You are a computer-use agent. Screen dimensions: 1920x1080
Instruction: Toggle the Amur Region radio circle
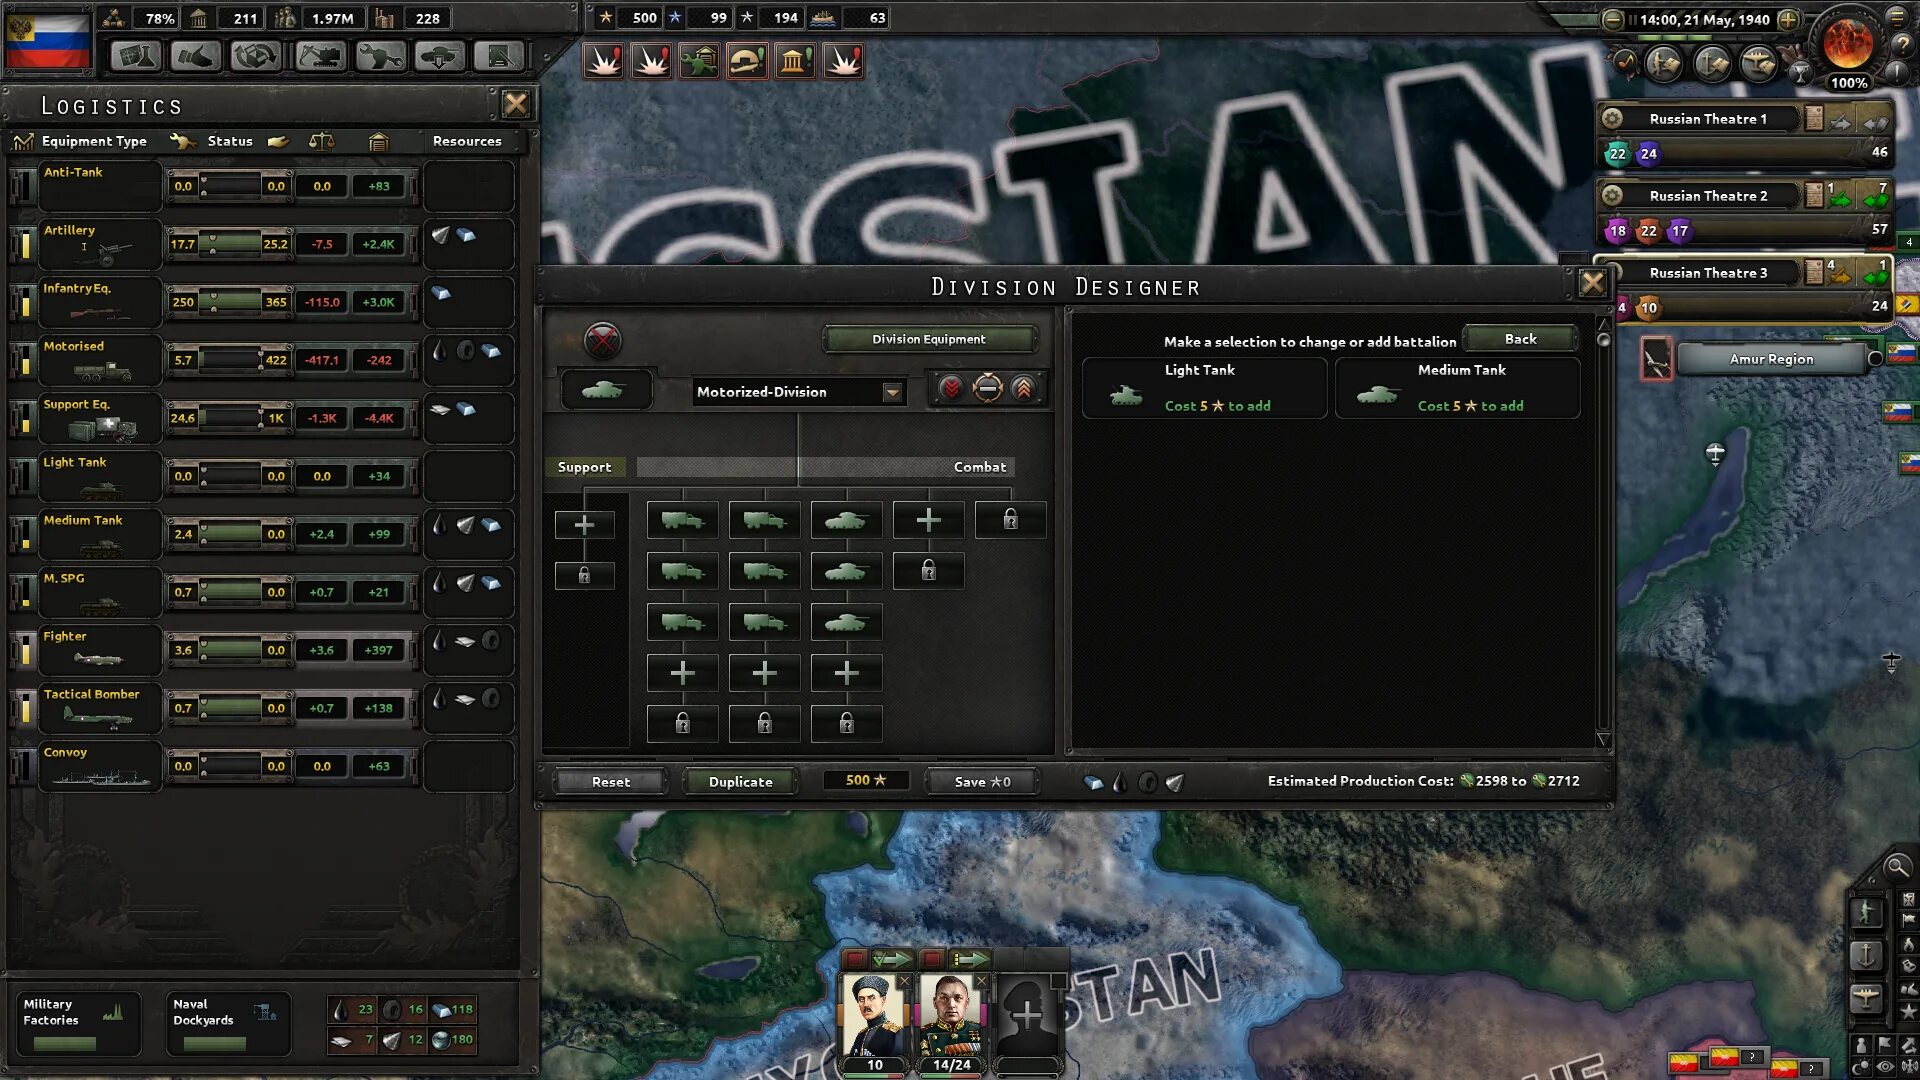click(1875, 358)
